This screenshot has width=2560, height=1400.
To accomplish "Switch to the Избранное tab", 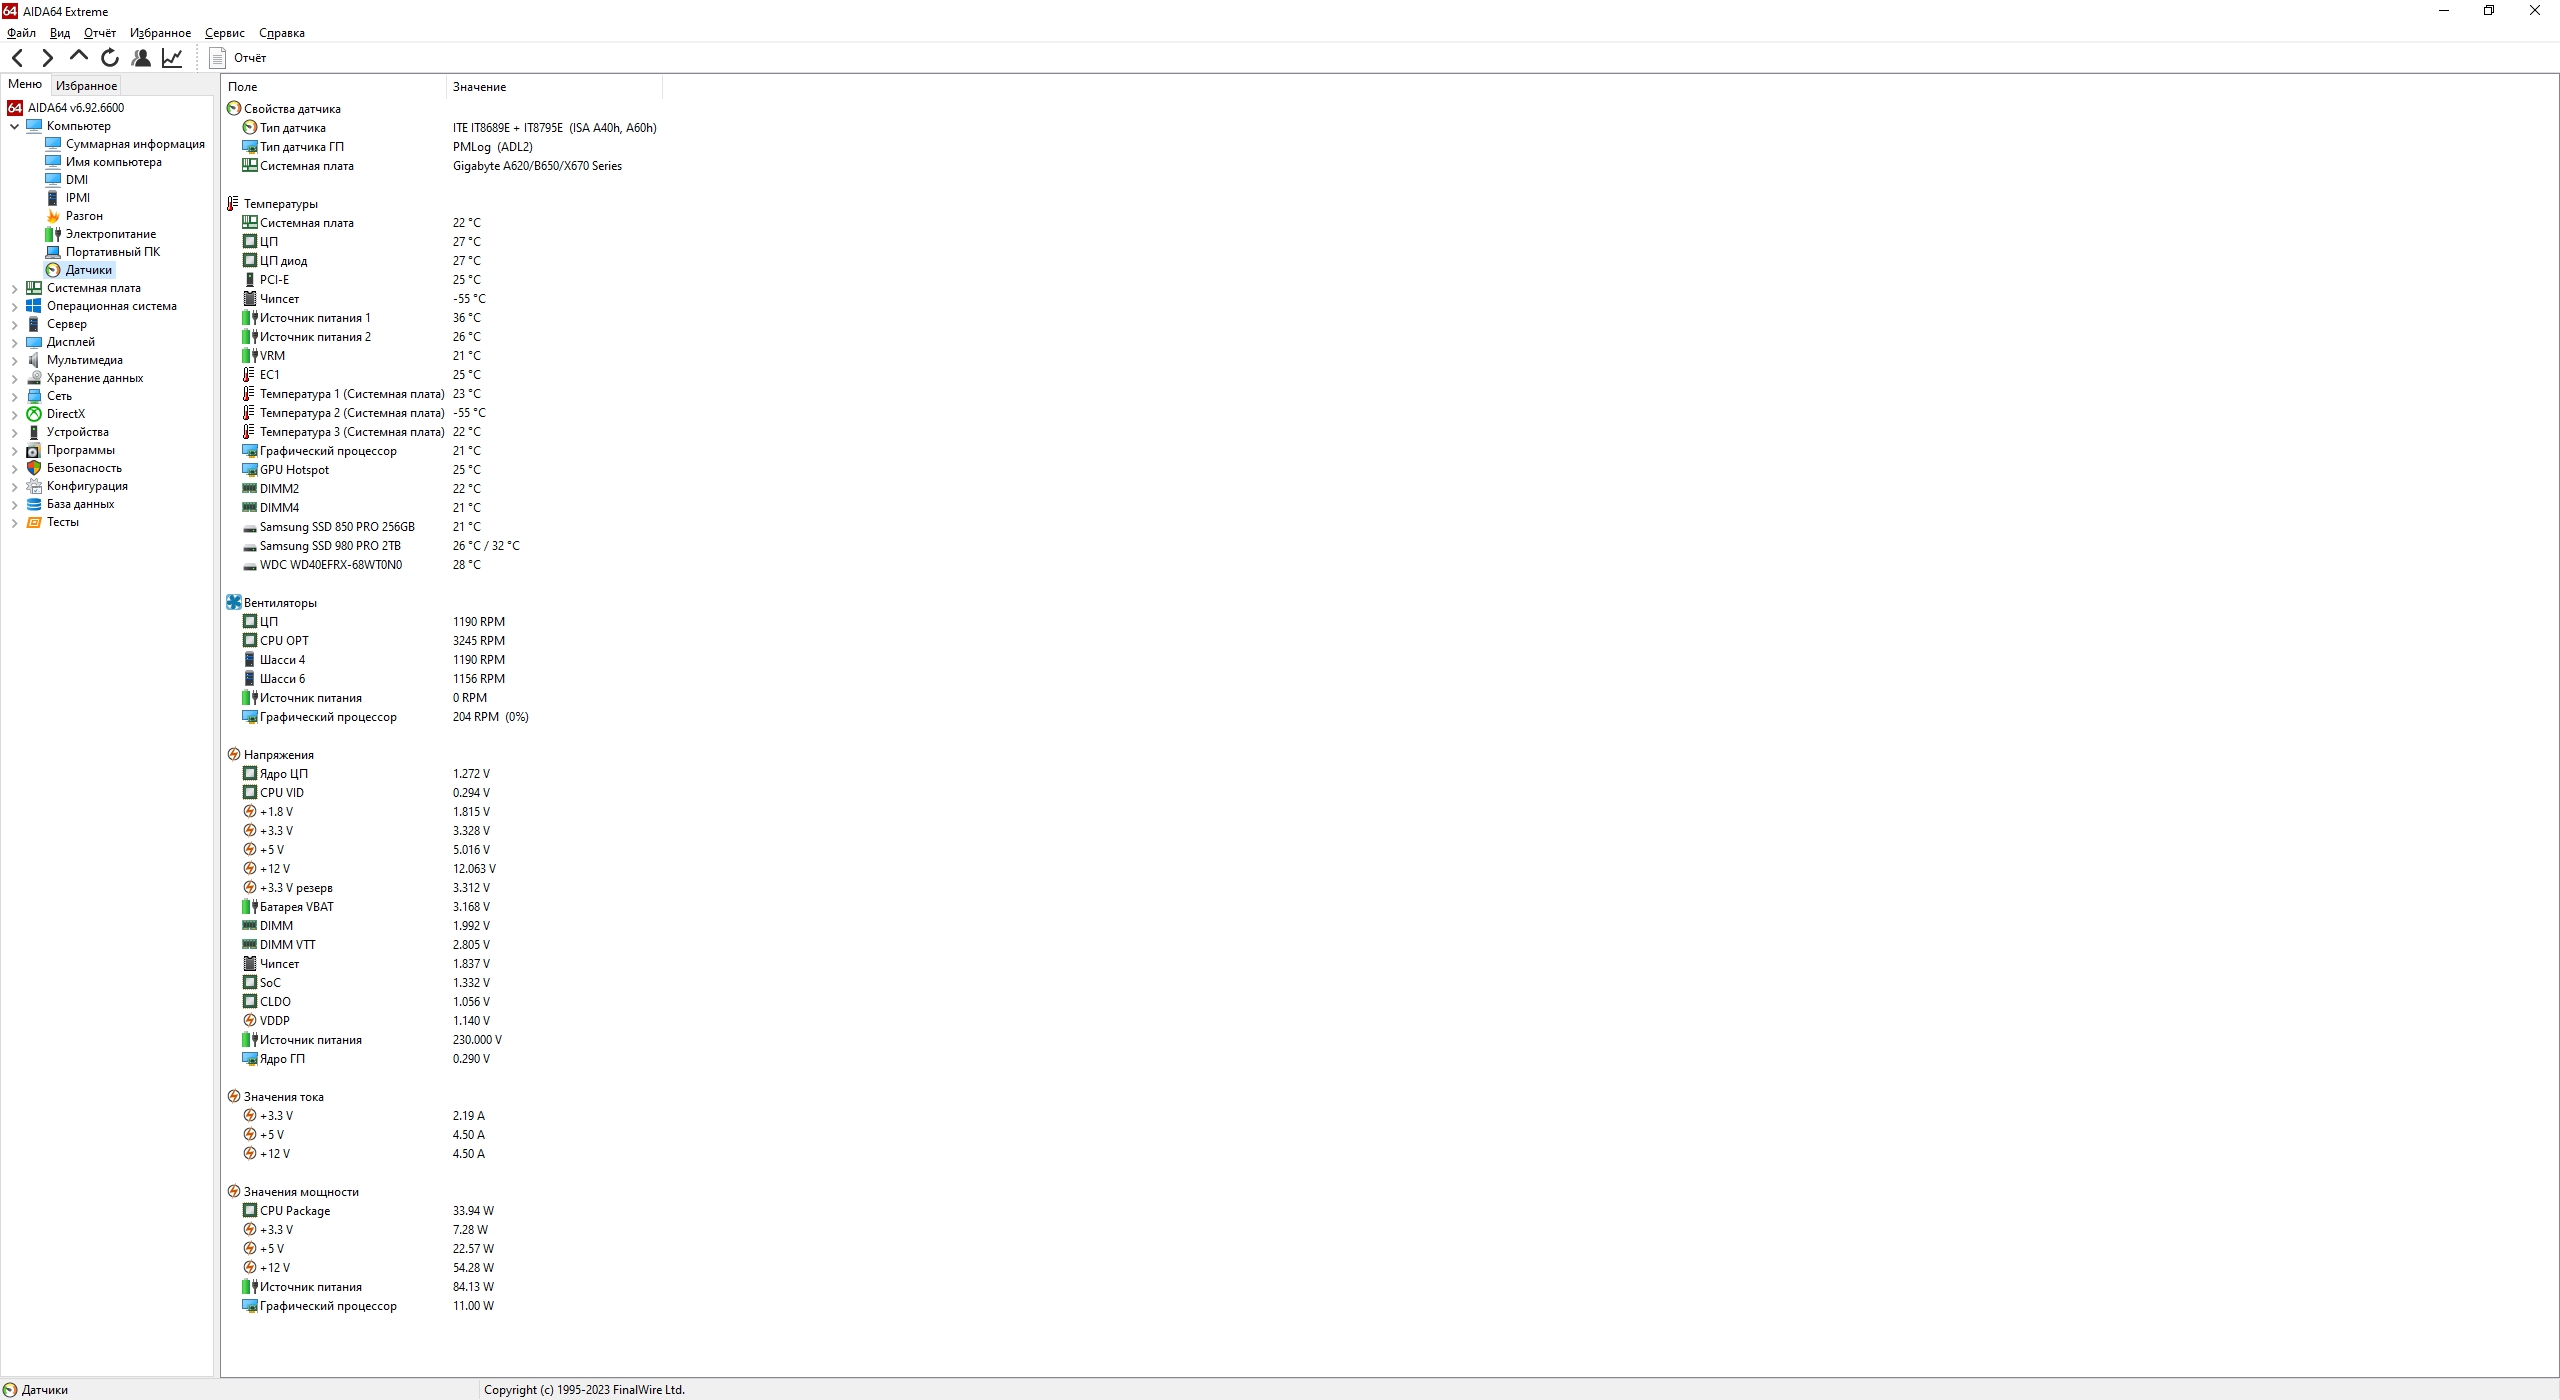I will (x=86, y=86).
